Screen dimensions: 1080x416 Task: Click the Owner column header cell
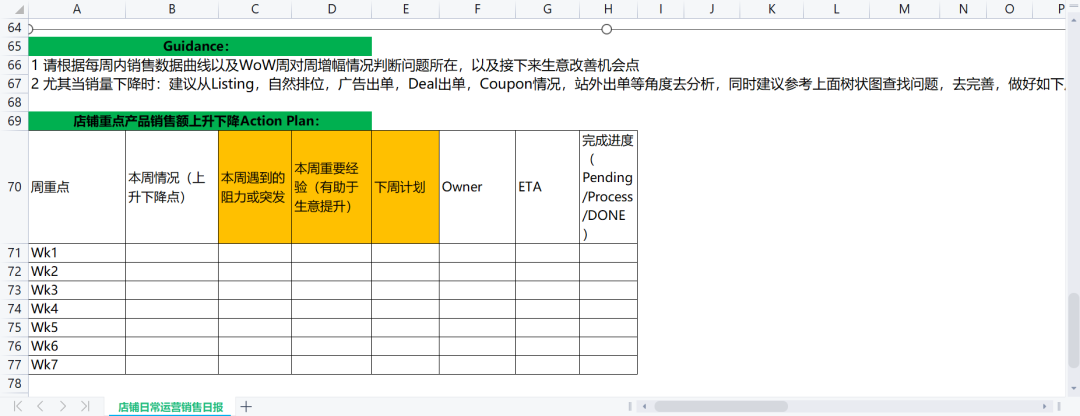477,186
